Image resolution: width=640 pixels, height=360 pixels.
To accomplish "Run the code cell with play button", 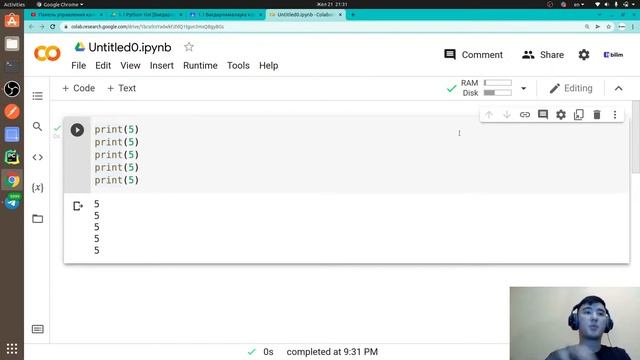I will point(77,130).
